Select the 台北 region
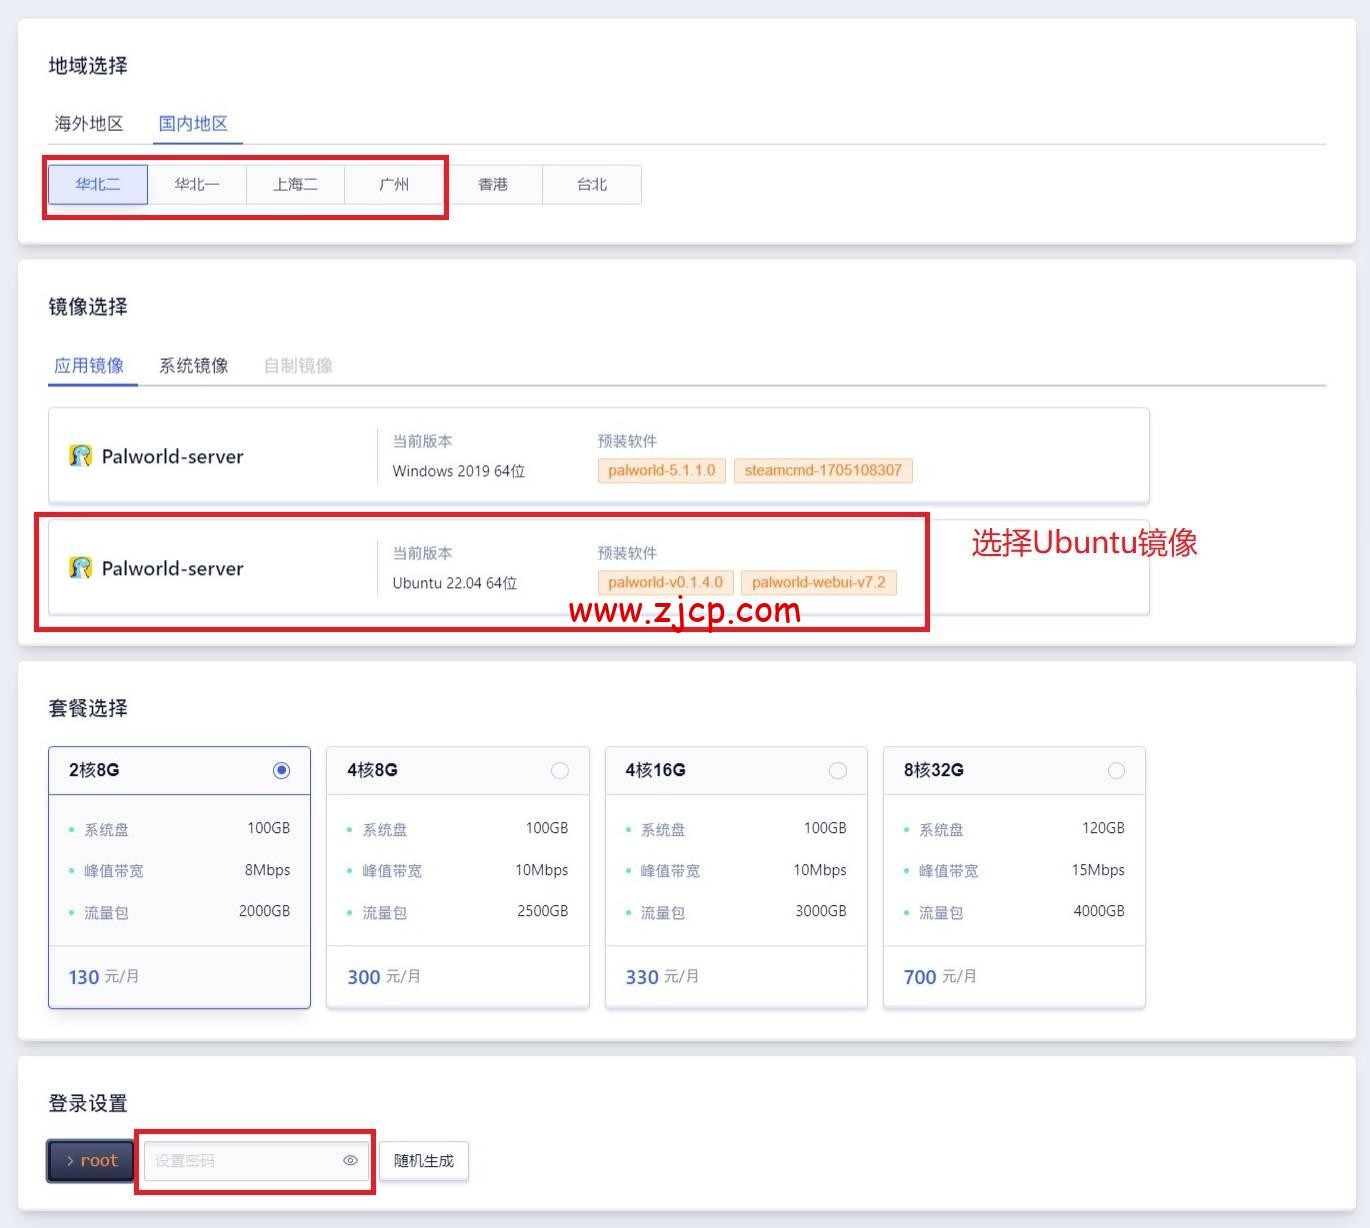This screenshot has height=1228, width=1370. click(592, 185)
